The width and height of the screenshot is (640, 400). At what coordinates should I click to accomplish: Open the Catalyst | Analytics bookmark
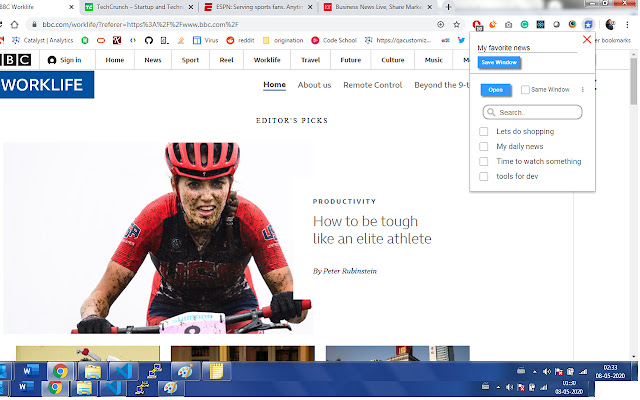(x=43, y=40)
